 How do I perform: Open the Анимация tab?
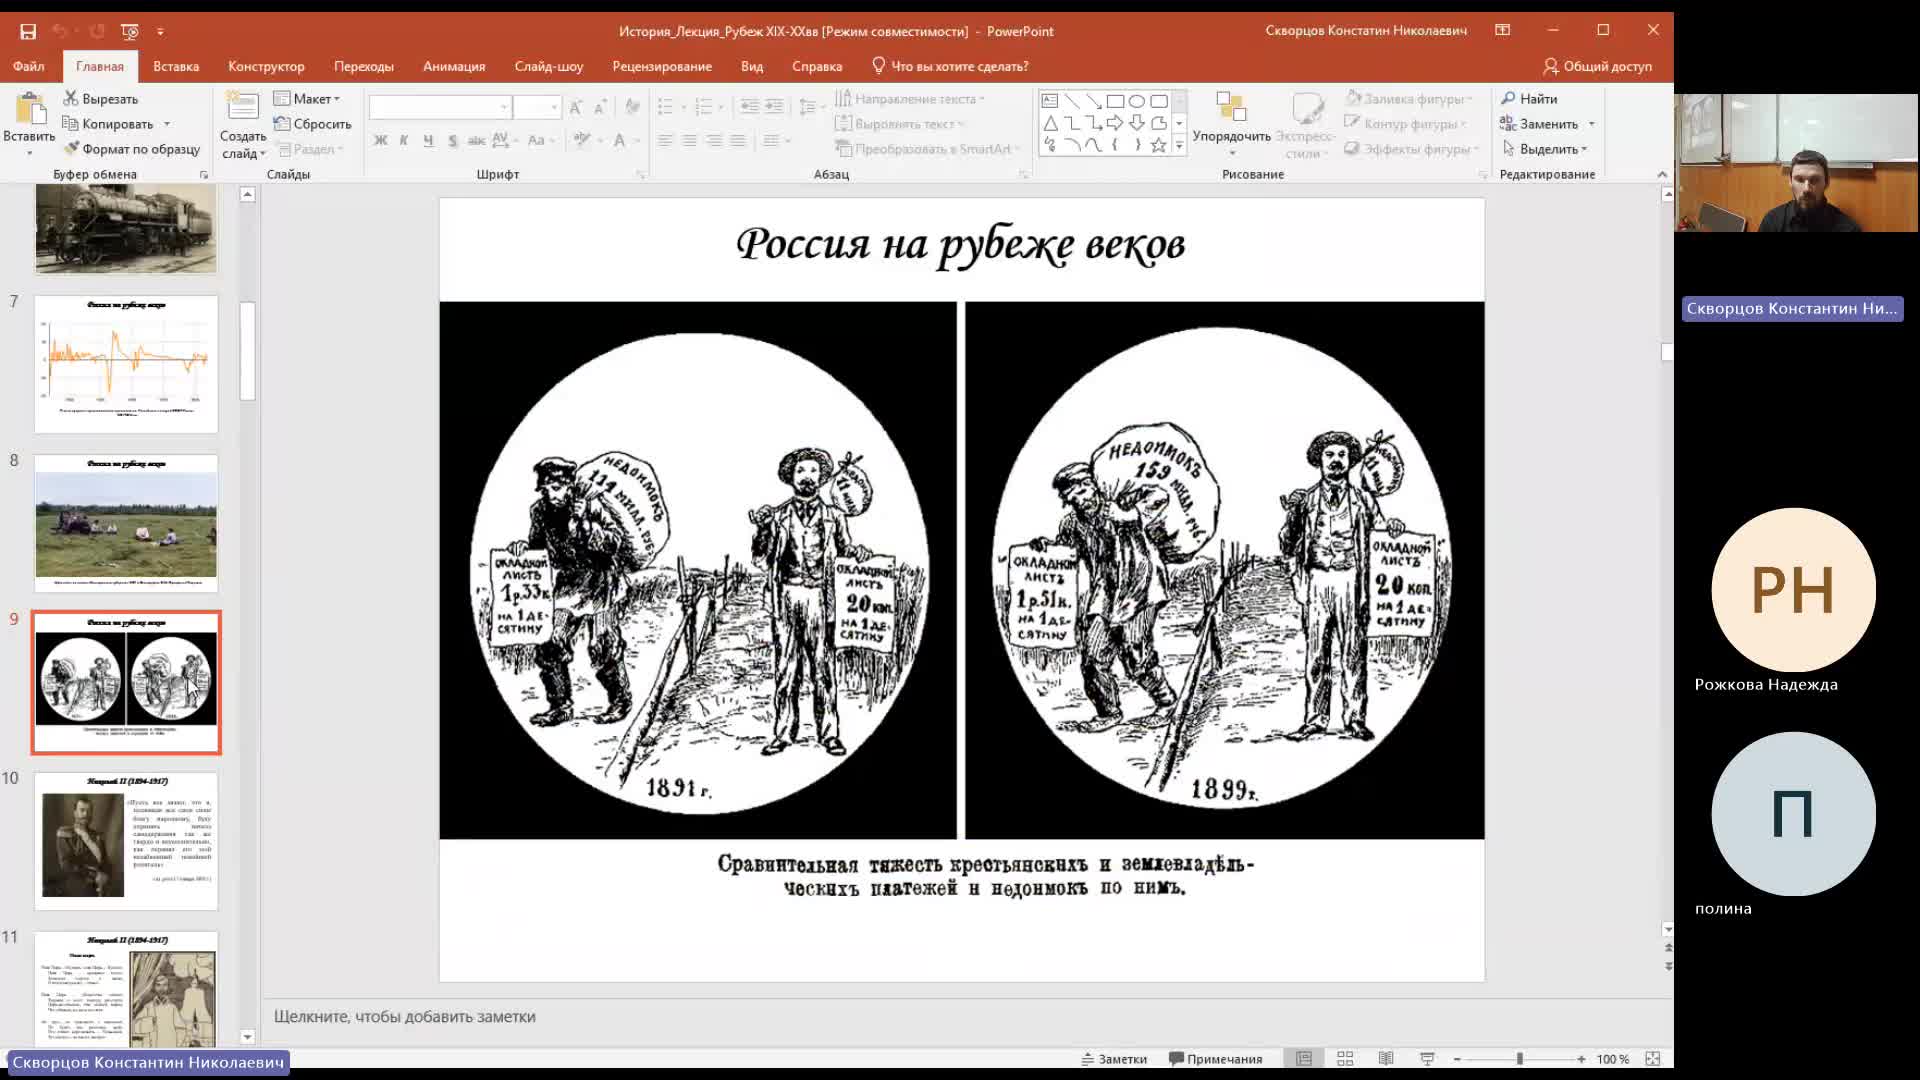[x=454, y=66]
